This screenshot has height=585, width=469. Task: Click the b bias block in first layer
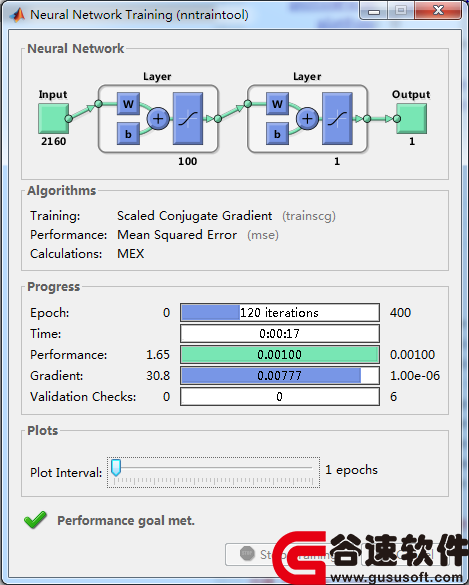(128, 134)
